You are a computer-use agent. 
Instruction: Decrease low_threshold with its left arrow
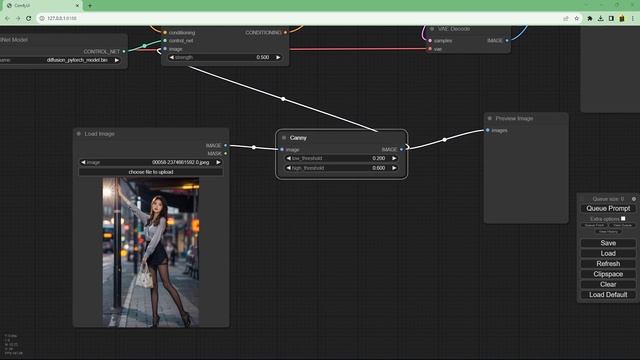tap(289, 158)
